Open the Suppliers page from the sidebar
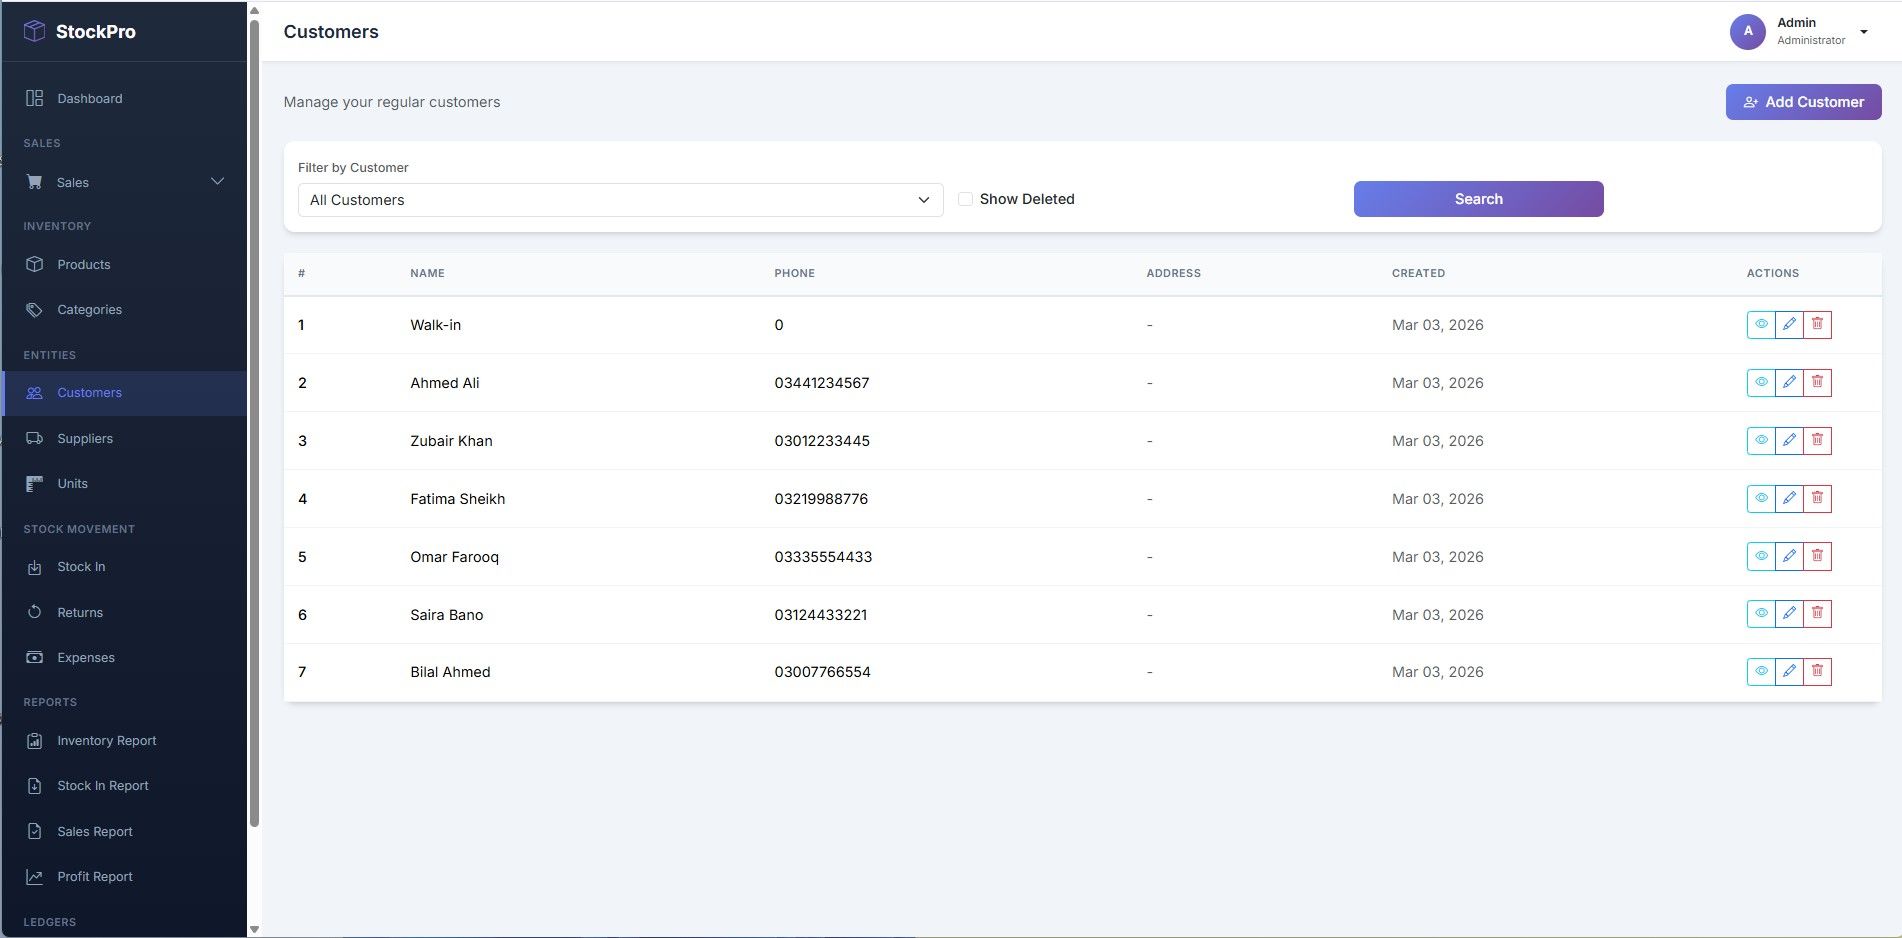The image size is (1902, 938). point(85,439)
